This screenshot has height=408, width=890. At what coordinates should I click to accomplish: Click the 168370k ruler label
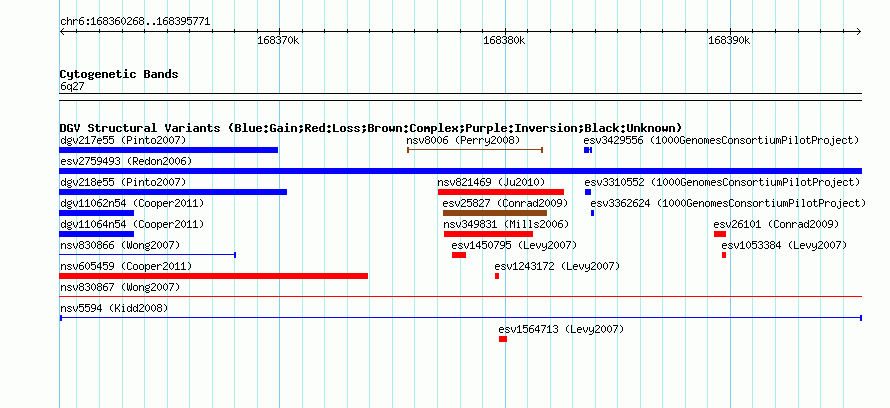point(278,40)
